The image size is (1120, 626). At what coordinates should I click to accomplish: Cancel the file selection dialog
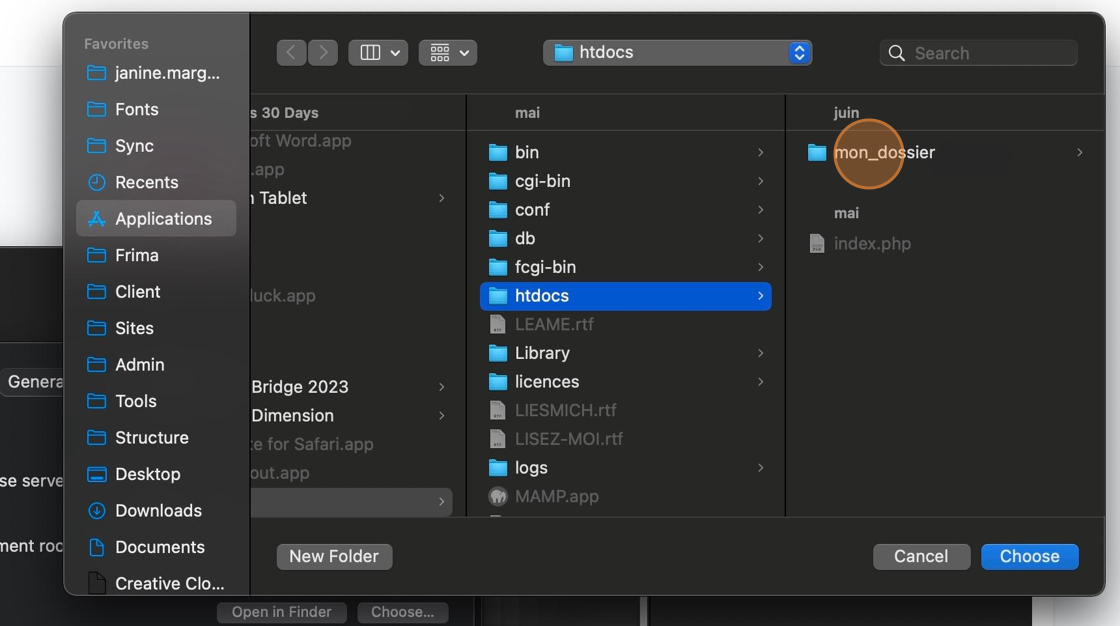pyautogui.click(x=921, y=556)
